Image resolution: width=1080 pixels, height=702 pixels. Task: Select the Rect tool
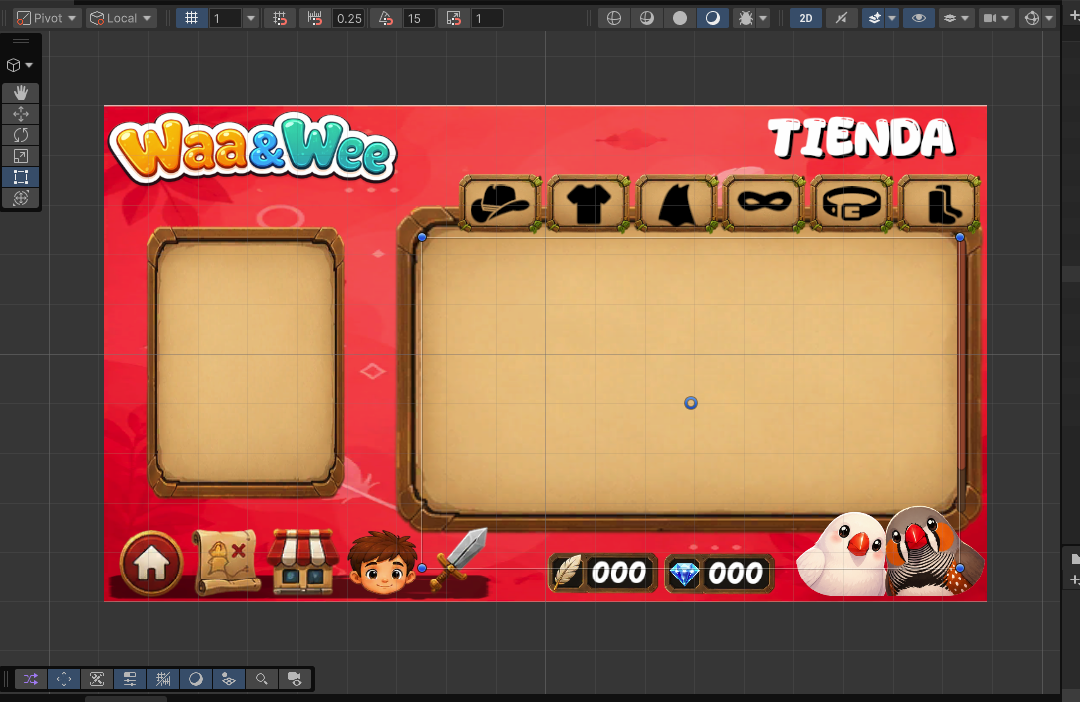tap(21, 177)
